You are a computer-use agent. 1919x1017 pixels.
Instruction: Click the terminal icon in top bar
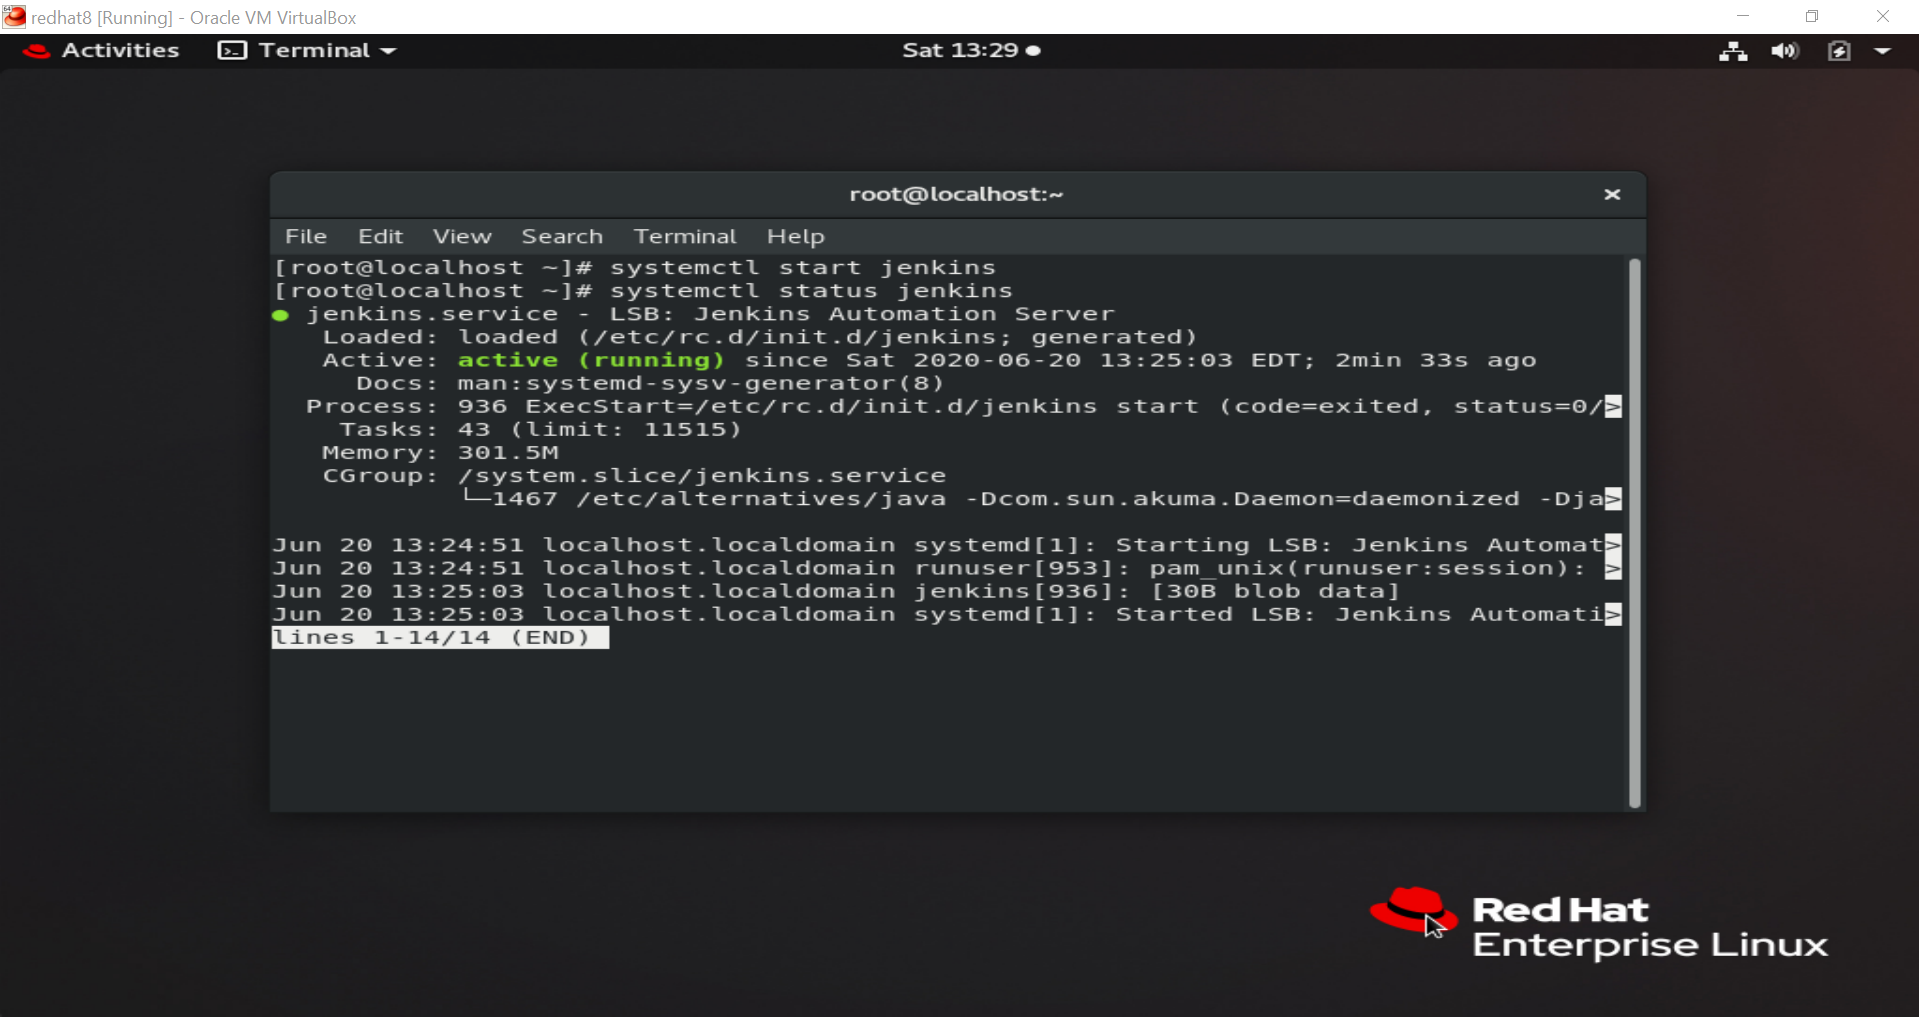point(232,50)
